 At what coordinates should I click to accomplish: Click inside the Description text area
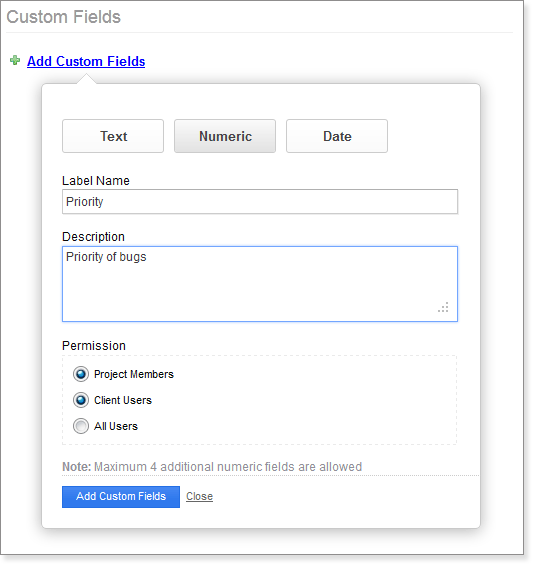pos(260,284)
